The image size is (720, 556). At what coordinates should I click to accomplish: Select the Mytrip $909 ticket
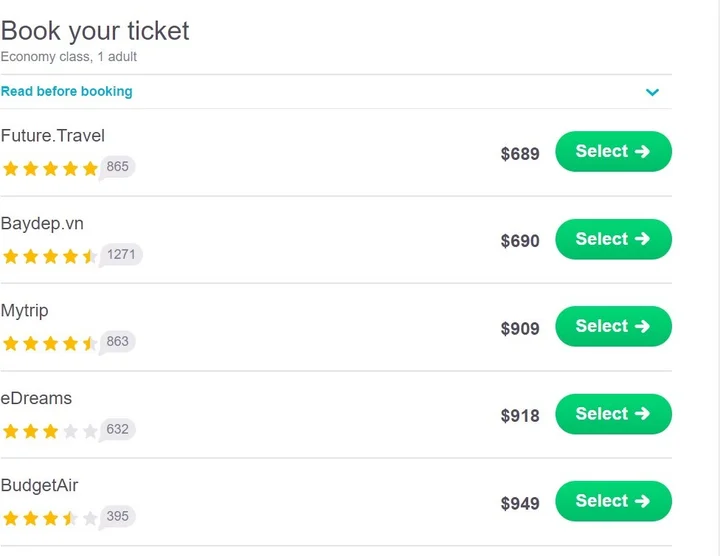[613, 327]
